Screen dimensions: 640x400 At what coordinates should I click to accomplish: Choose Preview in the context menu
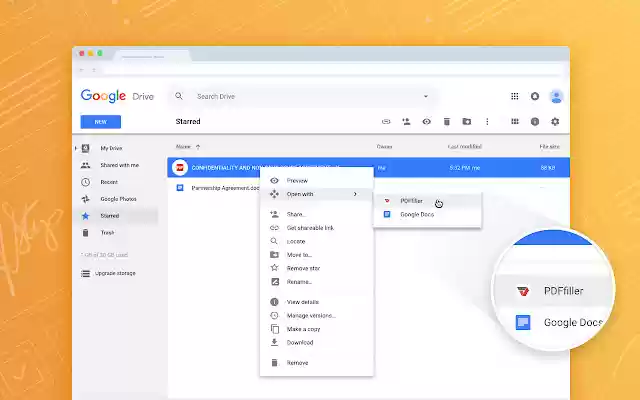coord(316,180)
